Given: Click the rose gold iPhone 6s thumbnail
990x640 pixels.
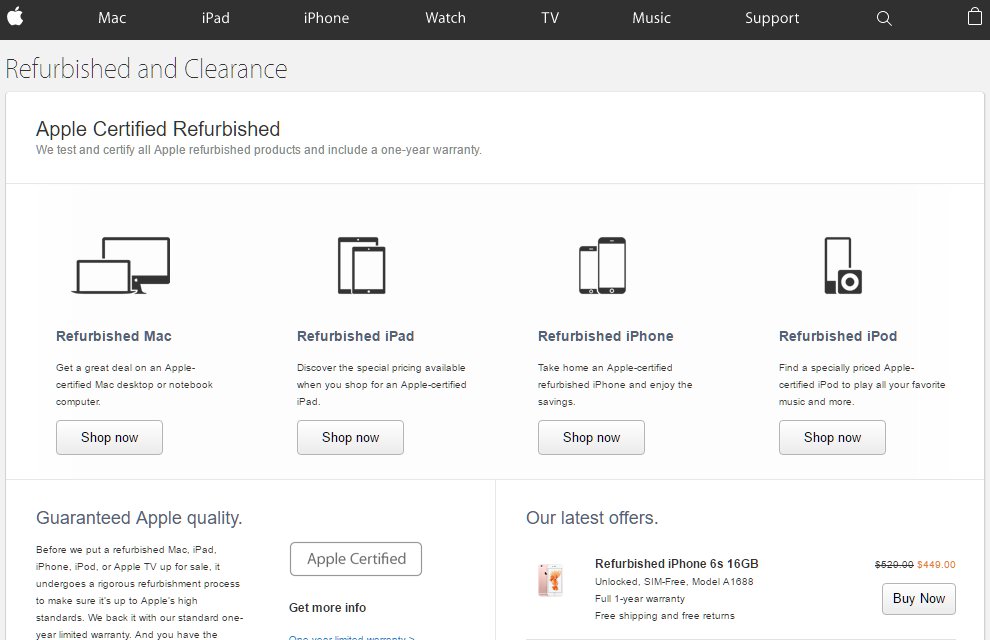Looking at the screenshot, I should tap(550, 580).
